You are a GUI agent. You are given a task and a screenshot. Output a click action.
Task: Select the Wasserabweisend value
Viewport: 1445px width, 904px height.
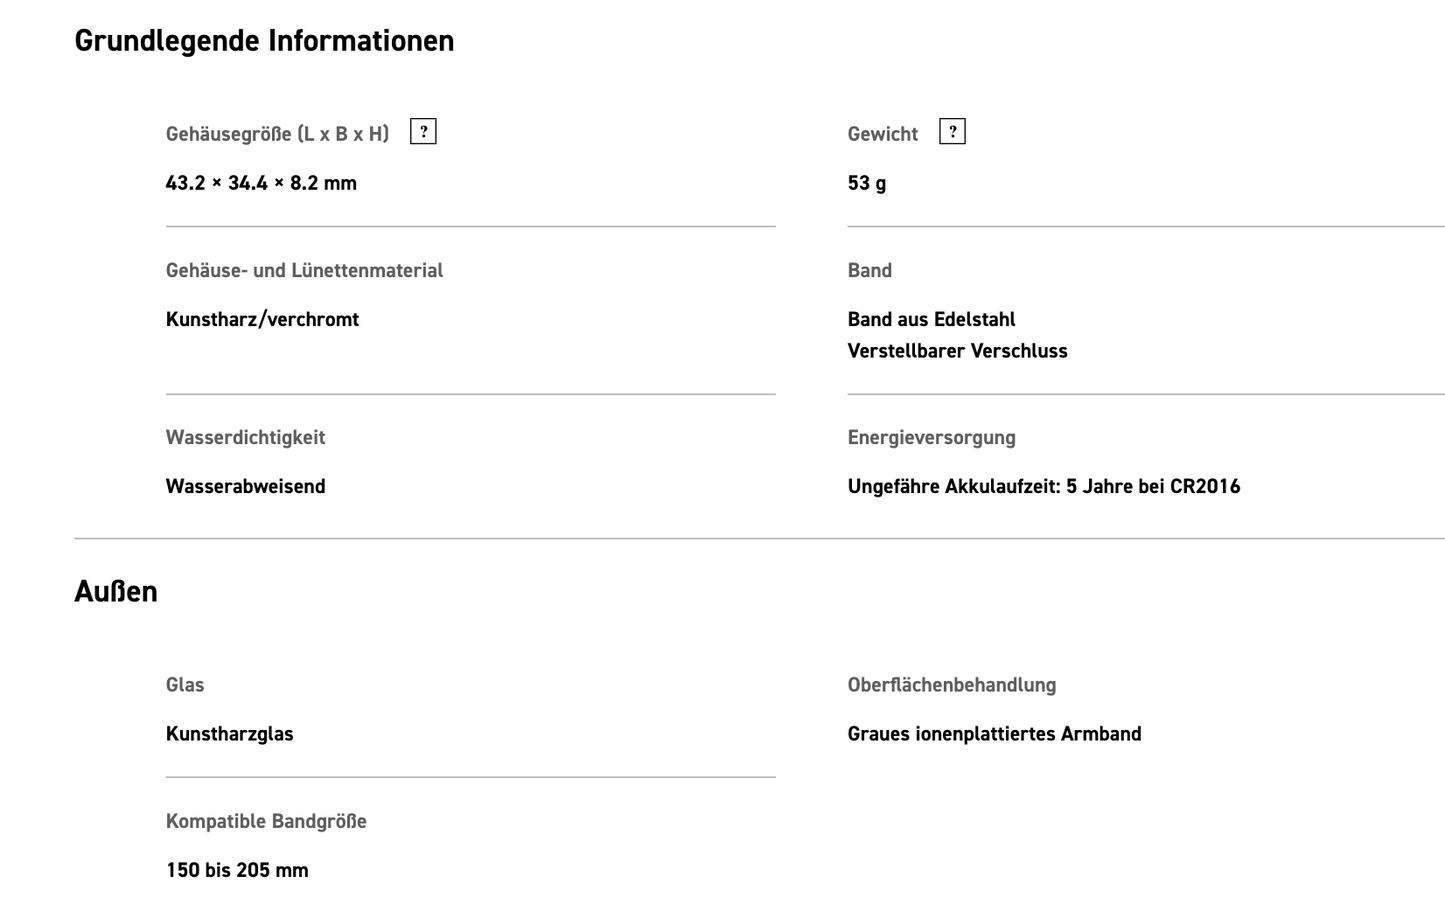[x=245, y=487]
